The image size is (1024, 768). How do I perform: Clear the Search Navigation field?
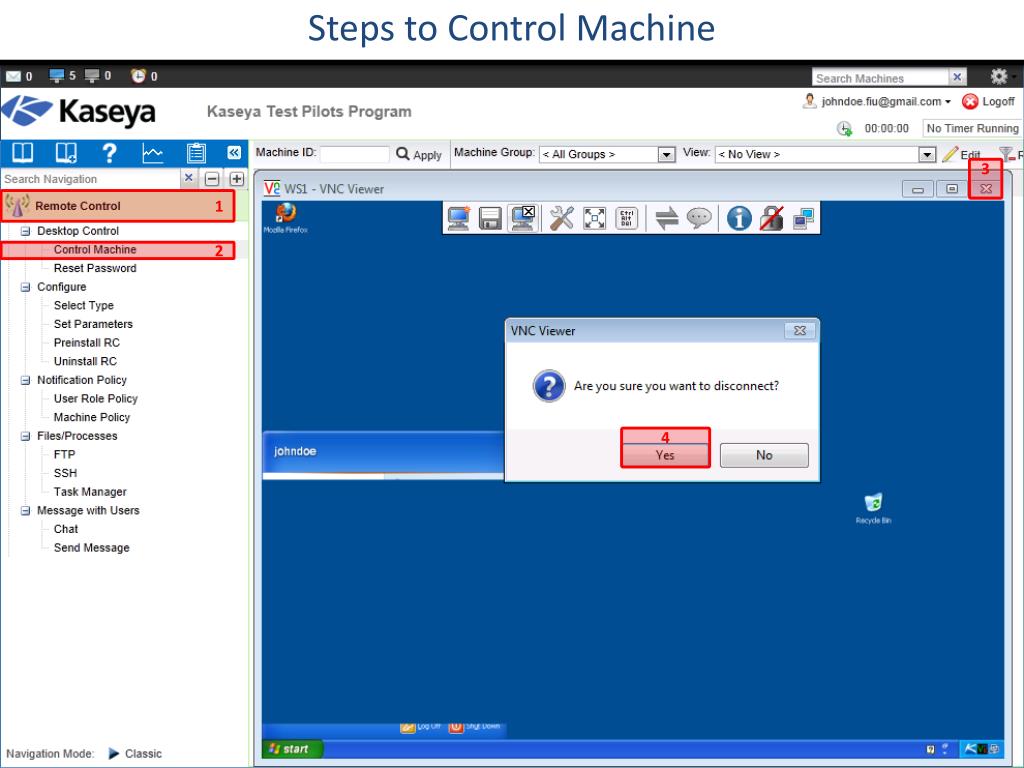click(x=189, y=178)
